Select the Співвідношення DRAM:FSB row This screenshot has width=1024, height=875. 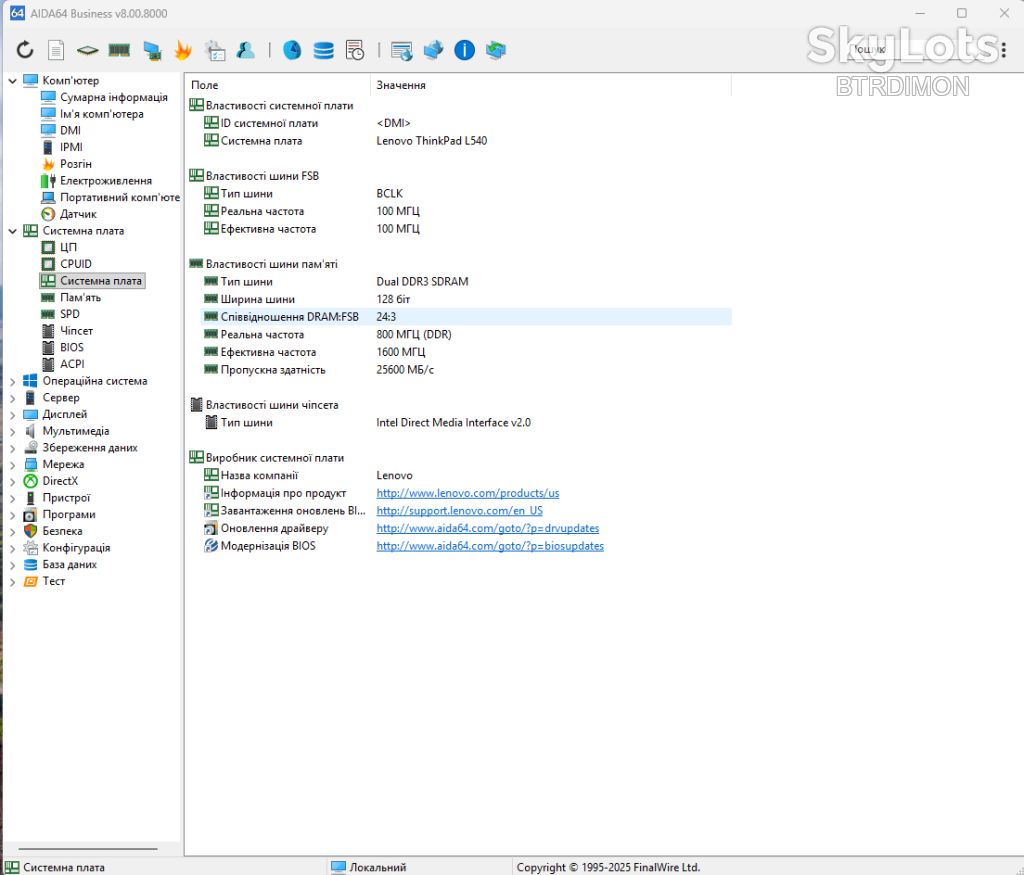coord(466,317)
